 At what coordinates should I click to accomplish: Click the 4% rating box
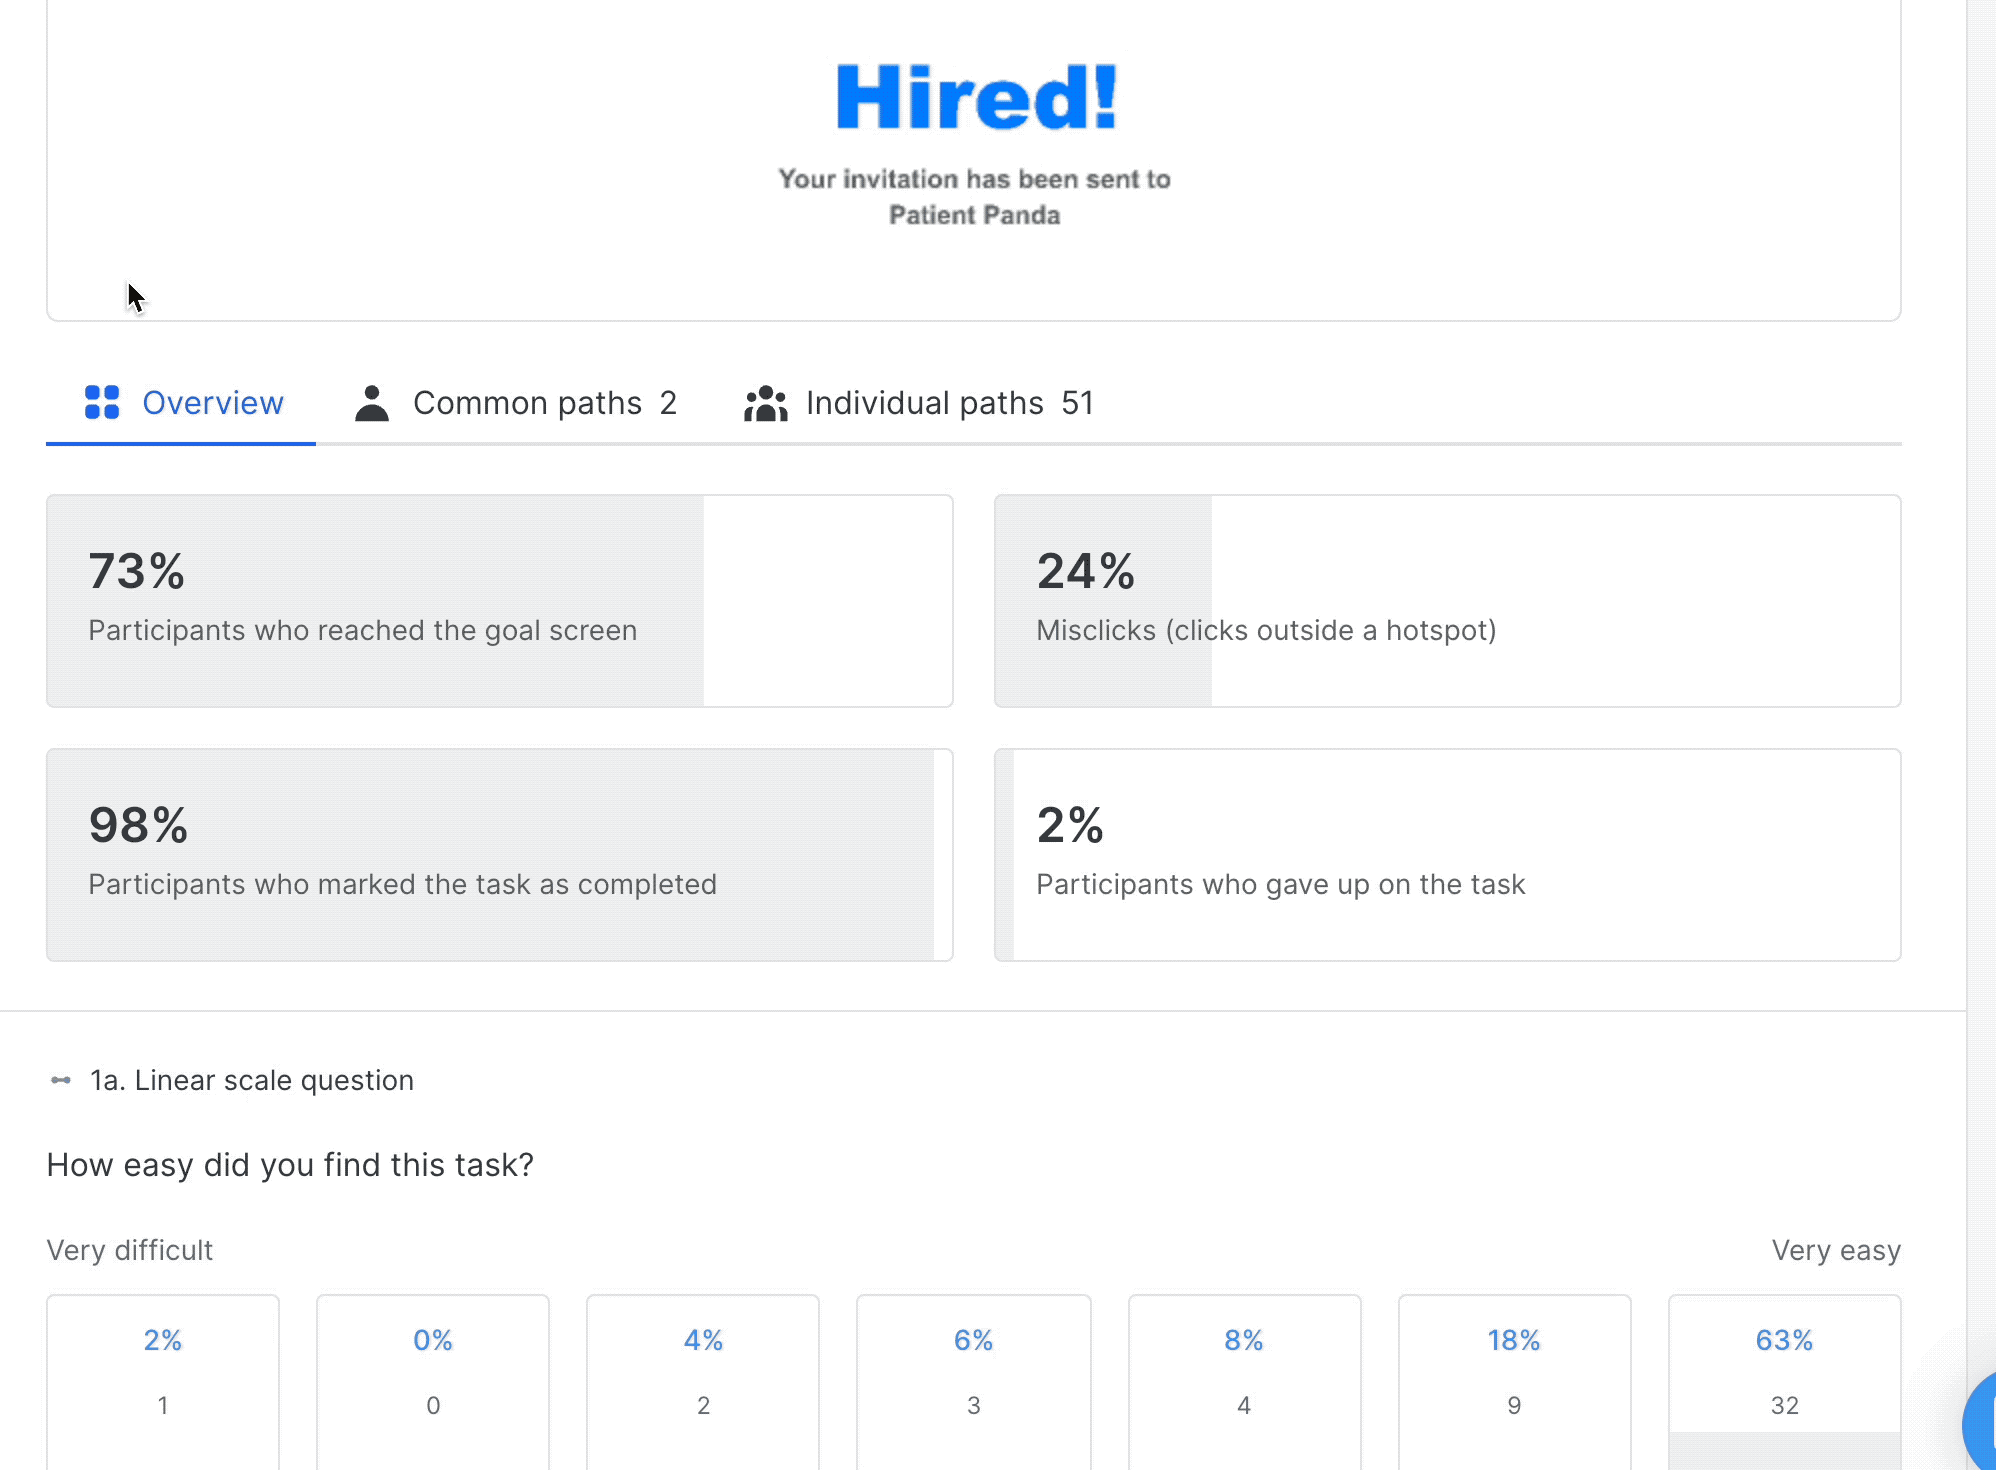click(x=703, y=1380)
